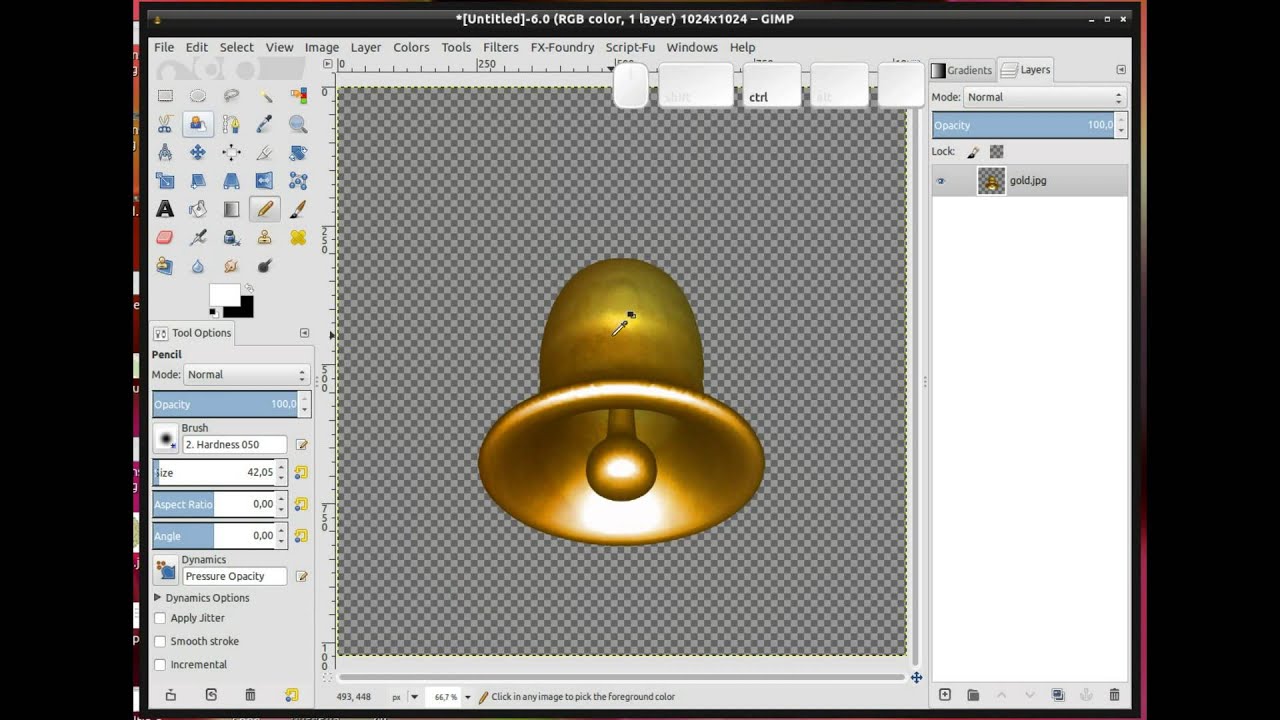
Task: Select the Heal tool
Action: click(298, 237)
